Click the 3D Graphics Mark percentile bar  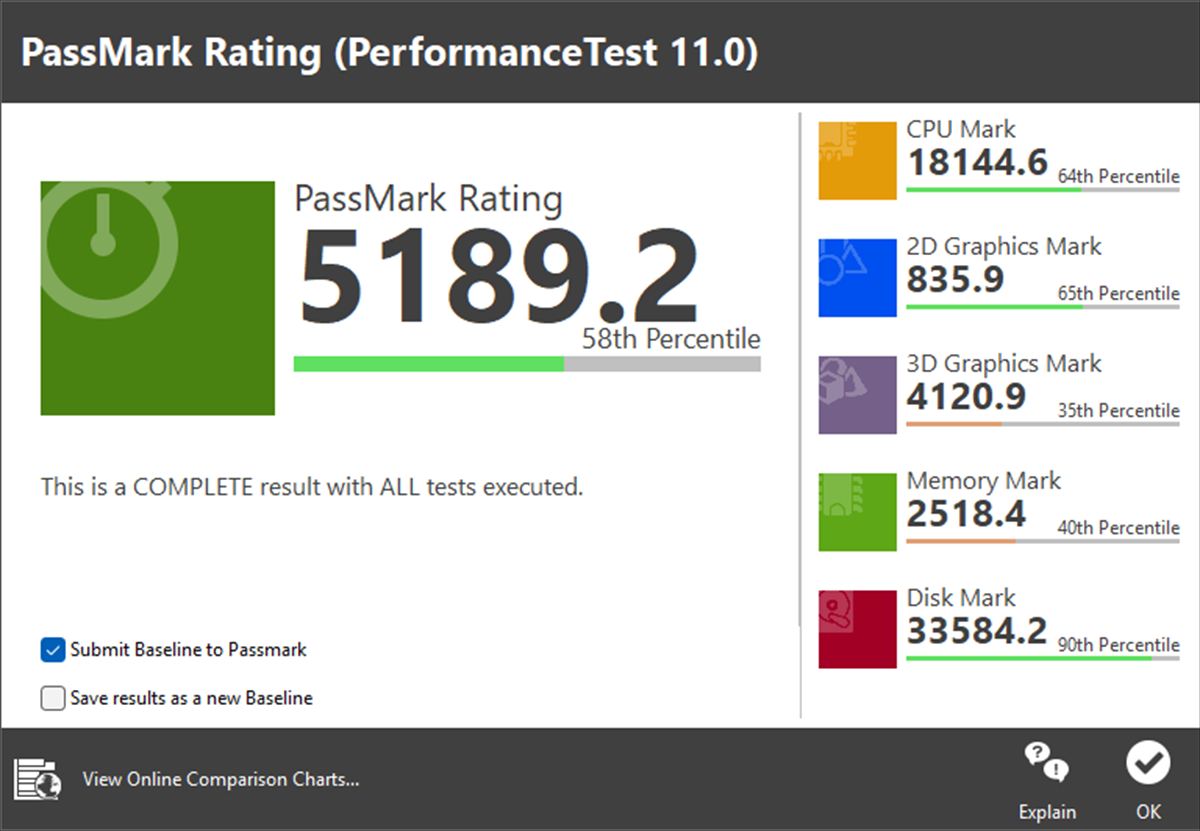point(1042,424)
